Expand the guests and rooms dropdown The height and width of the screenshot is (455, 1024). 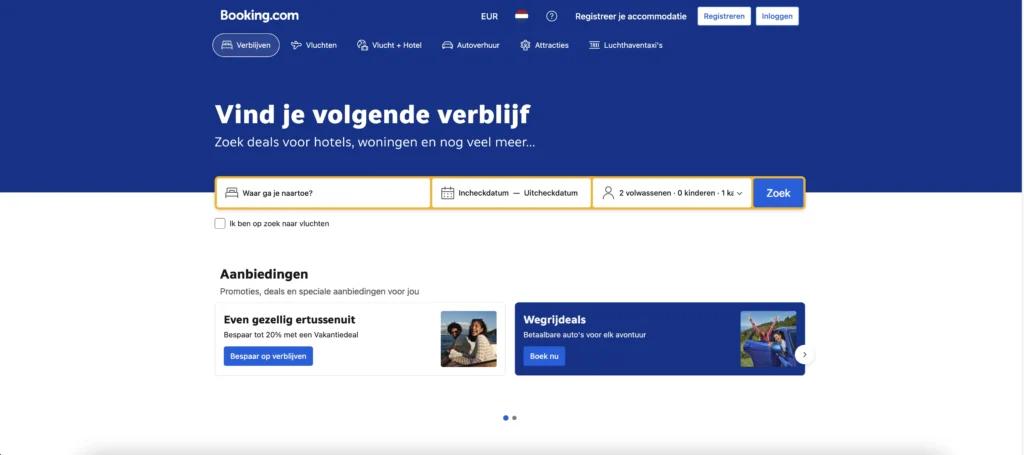672,193
